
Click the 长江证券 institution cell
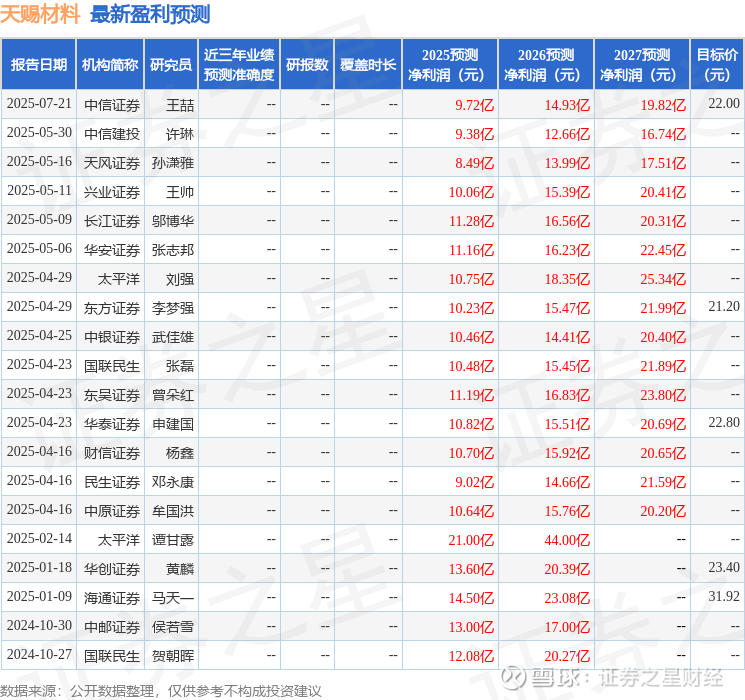(112, 221)
